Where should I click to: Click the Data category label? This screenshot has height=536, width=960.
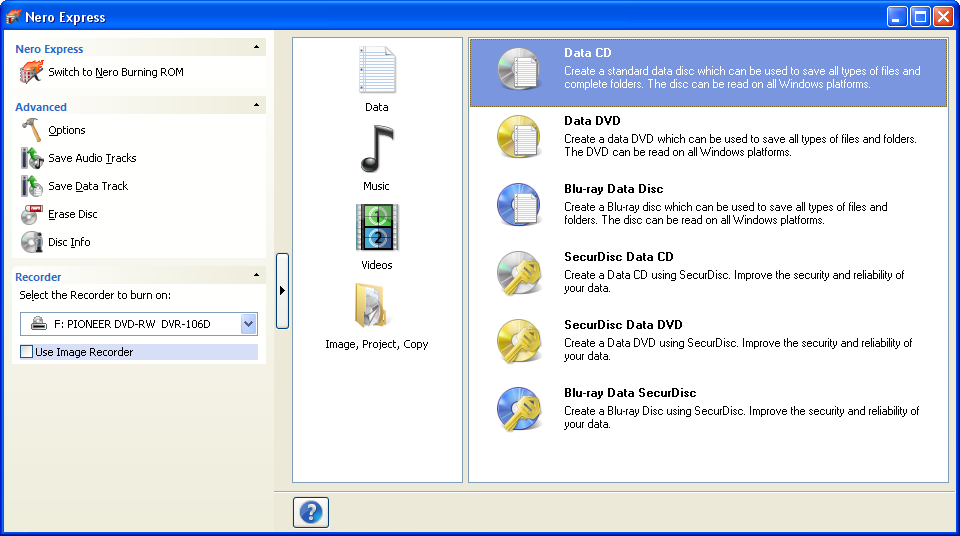(377, 107)
